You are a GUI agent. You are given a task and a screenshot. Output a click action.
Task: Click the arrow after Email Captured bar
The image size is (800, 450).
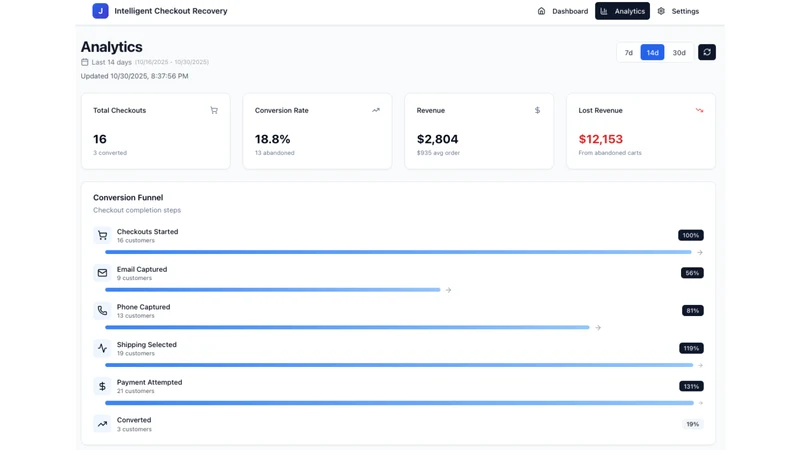click(x=448, y=290)
